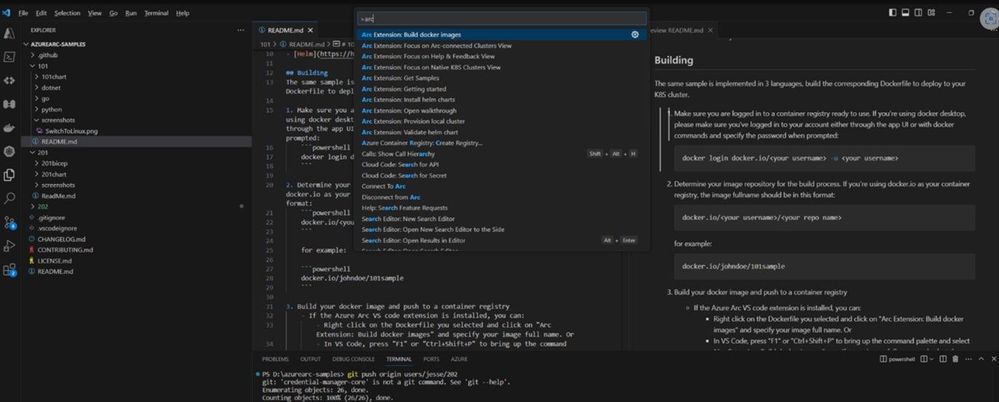Screen dimensions: 999x402
Task: Open the Edit menu
Action: point(41,13)
